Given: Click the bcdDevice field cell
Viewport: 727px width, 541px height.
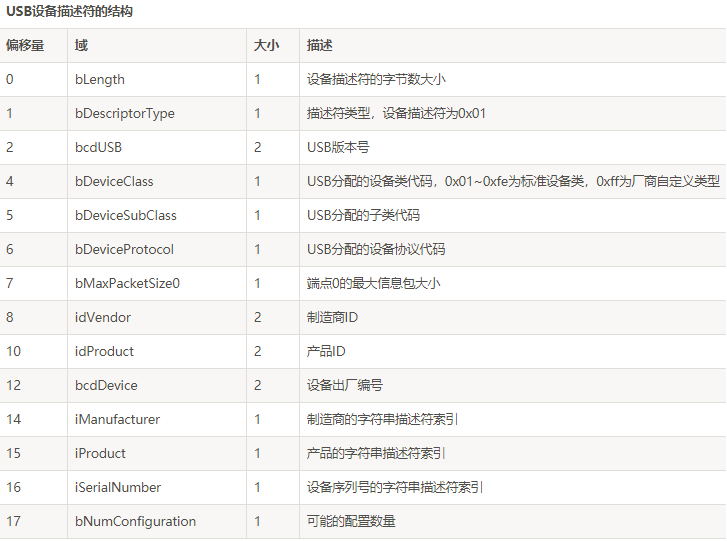Looking at the screenshot, I should click(x=106, y=385).
